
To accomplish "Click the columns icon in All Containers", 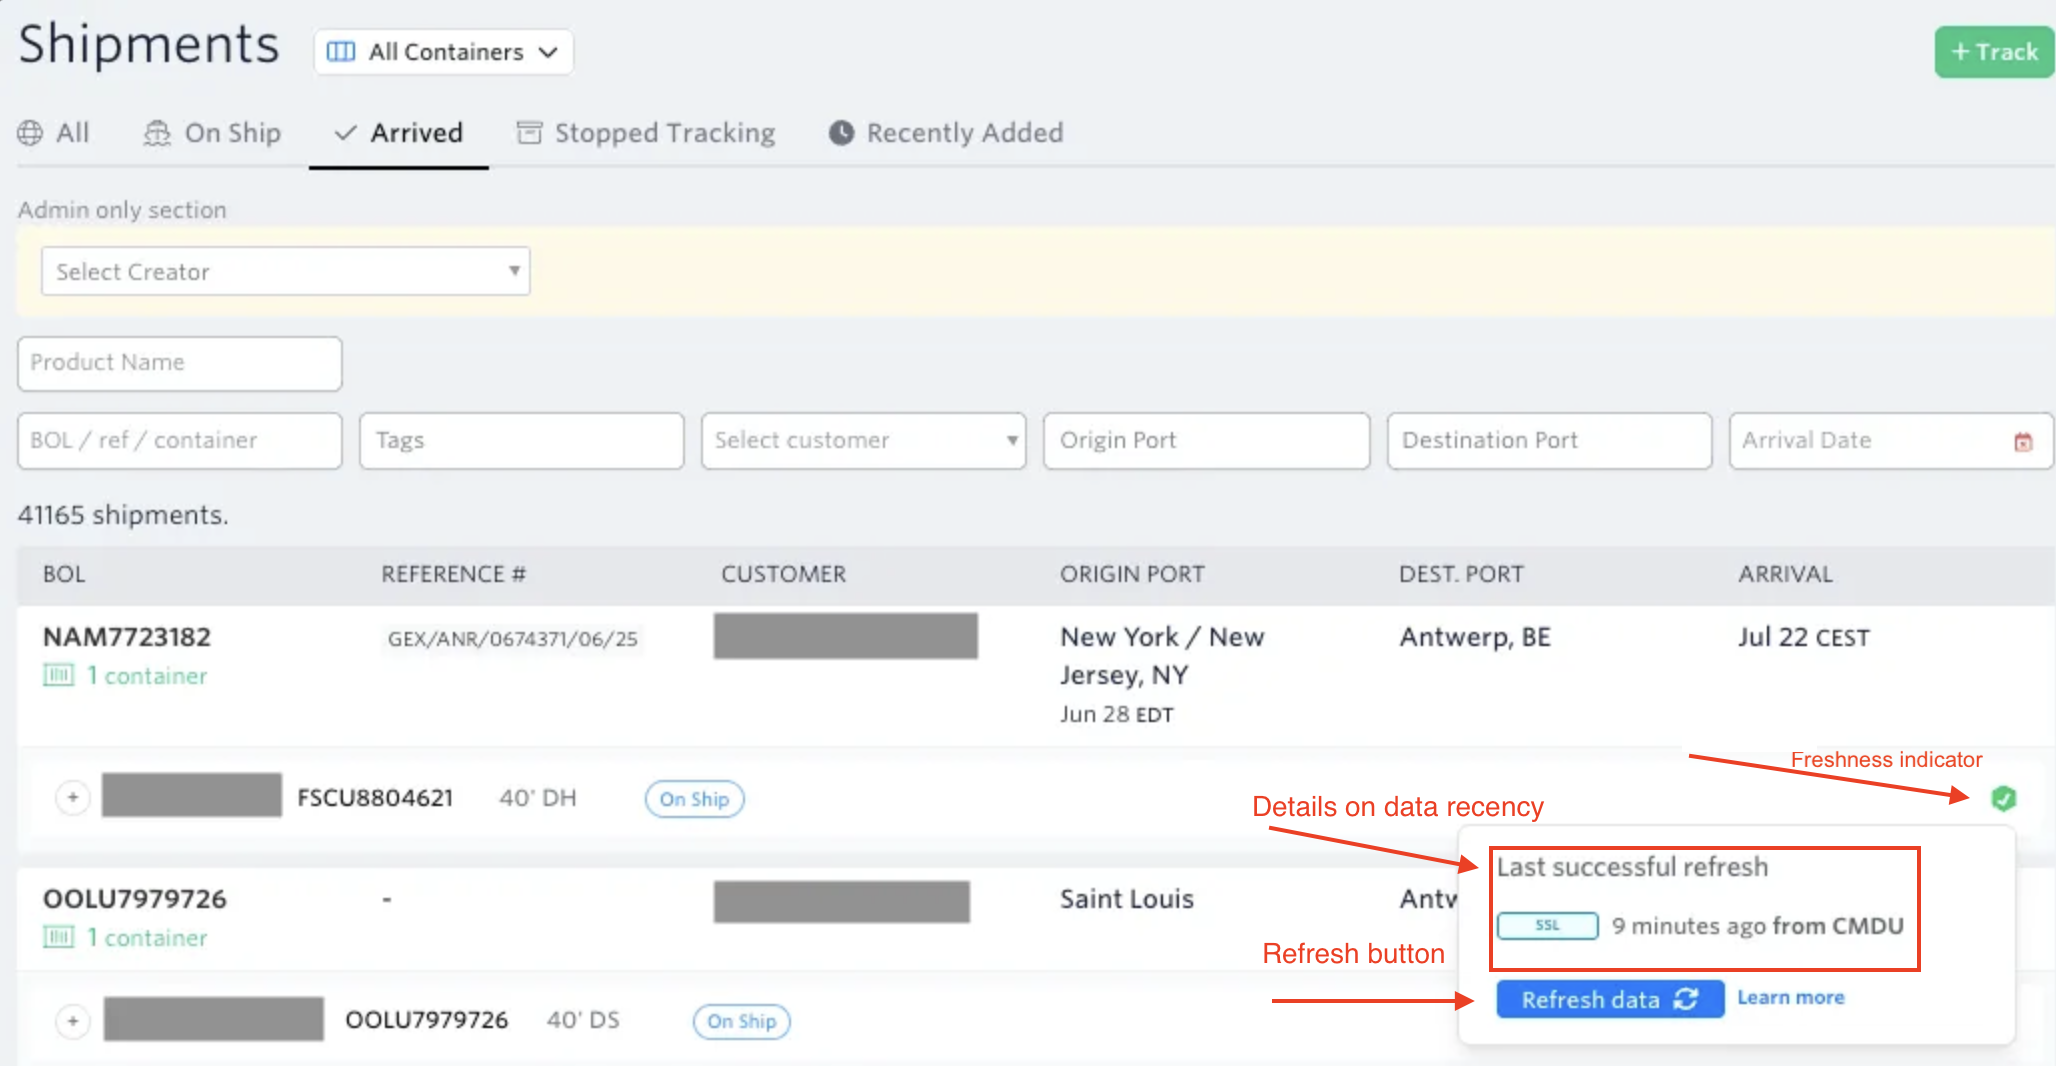I will 341,52.
